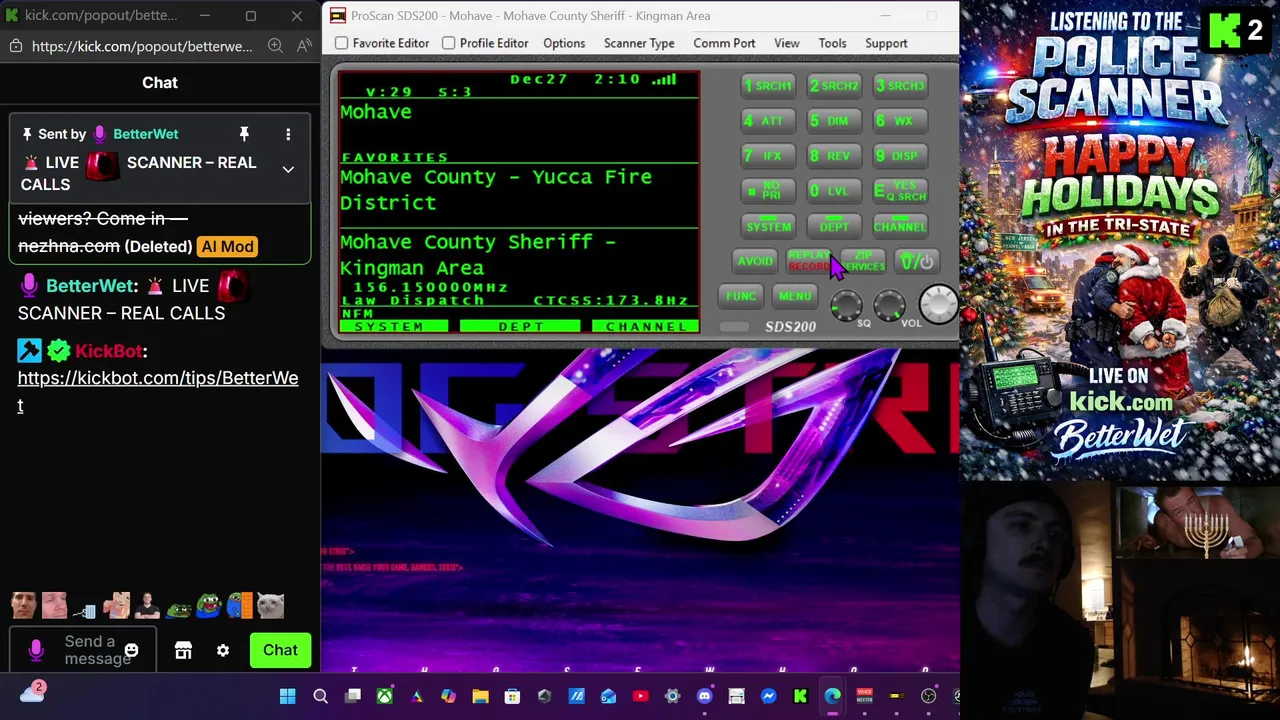Open the Scanner Type menu

coord(639,43)
